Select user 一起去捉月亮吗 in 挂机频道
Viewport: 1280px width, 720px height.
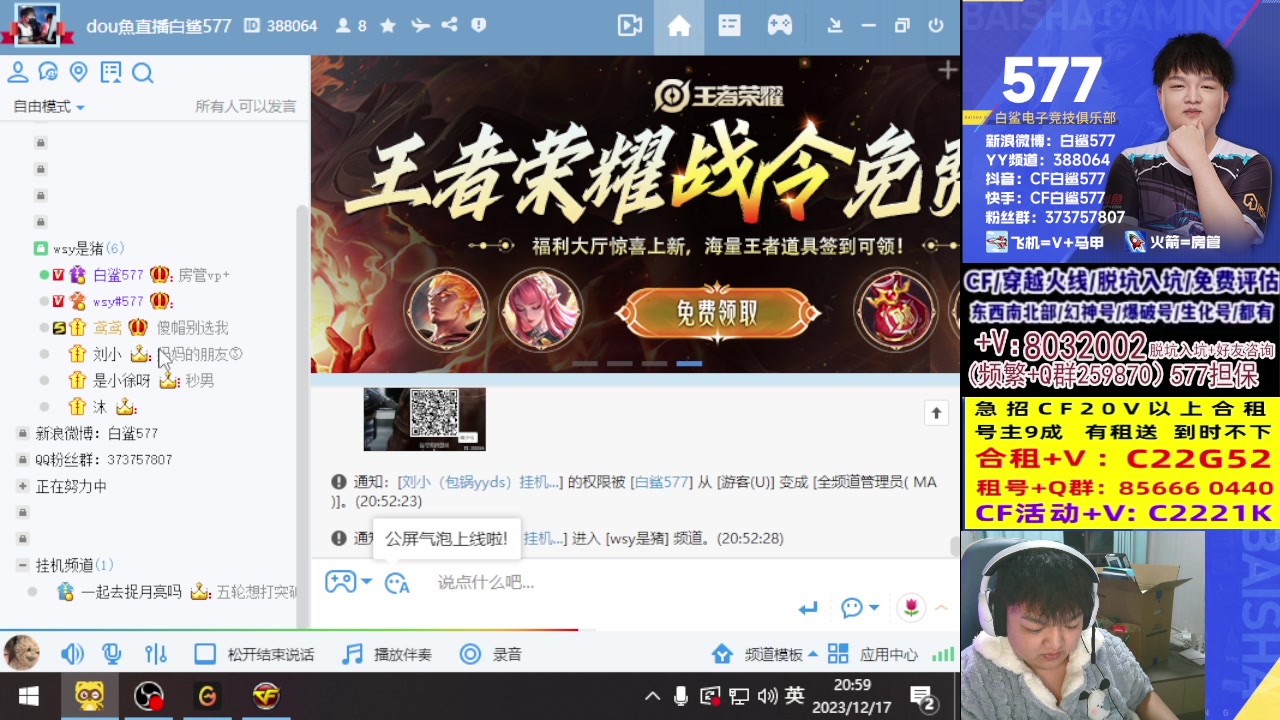point(131,592)
